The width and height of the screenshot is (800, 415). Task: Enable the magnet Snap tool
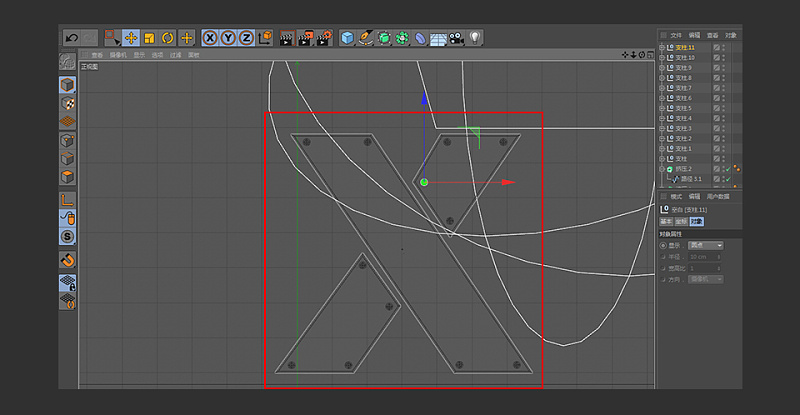pos(67,260)
